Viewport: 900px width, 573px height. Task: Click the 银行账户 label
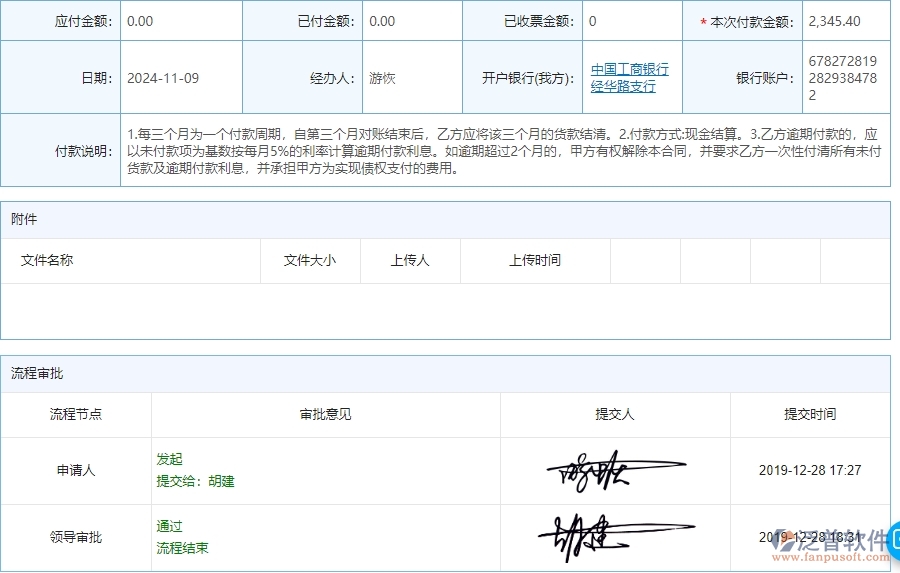point(766,79)
